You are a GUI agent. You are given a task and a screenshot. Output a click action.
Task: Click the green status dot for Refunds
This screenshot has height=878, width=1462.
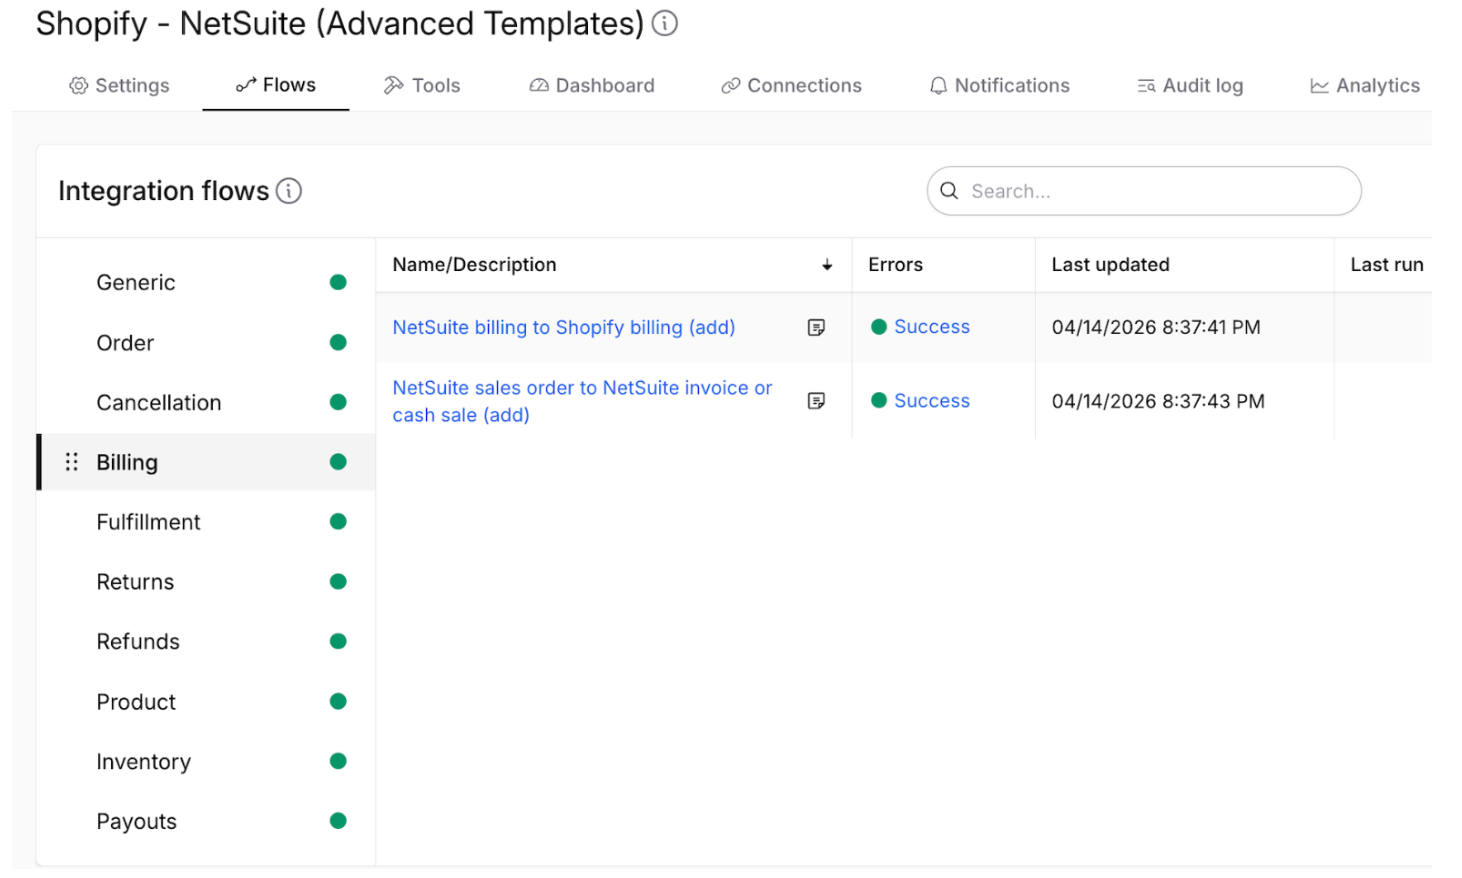(338, 641)
